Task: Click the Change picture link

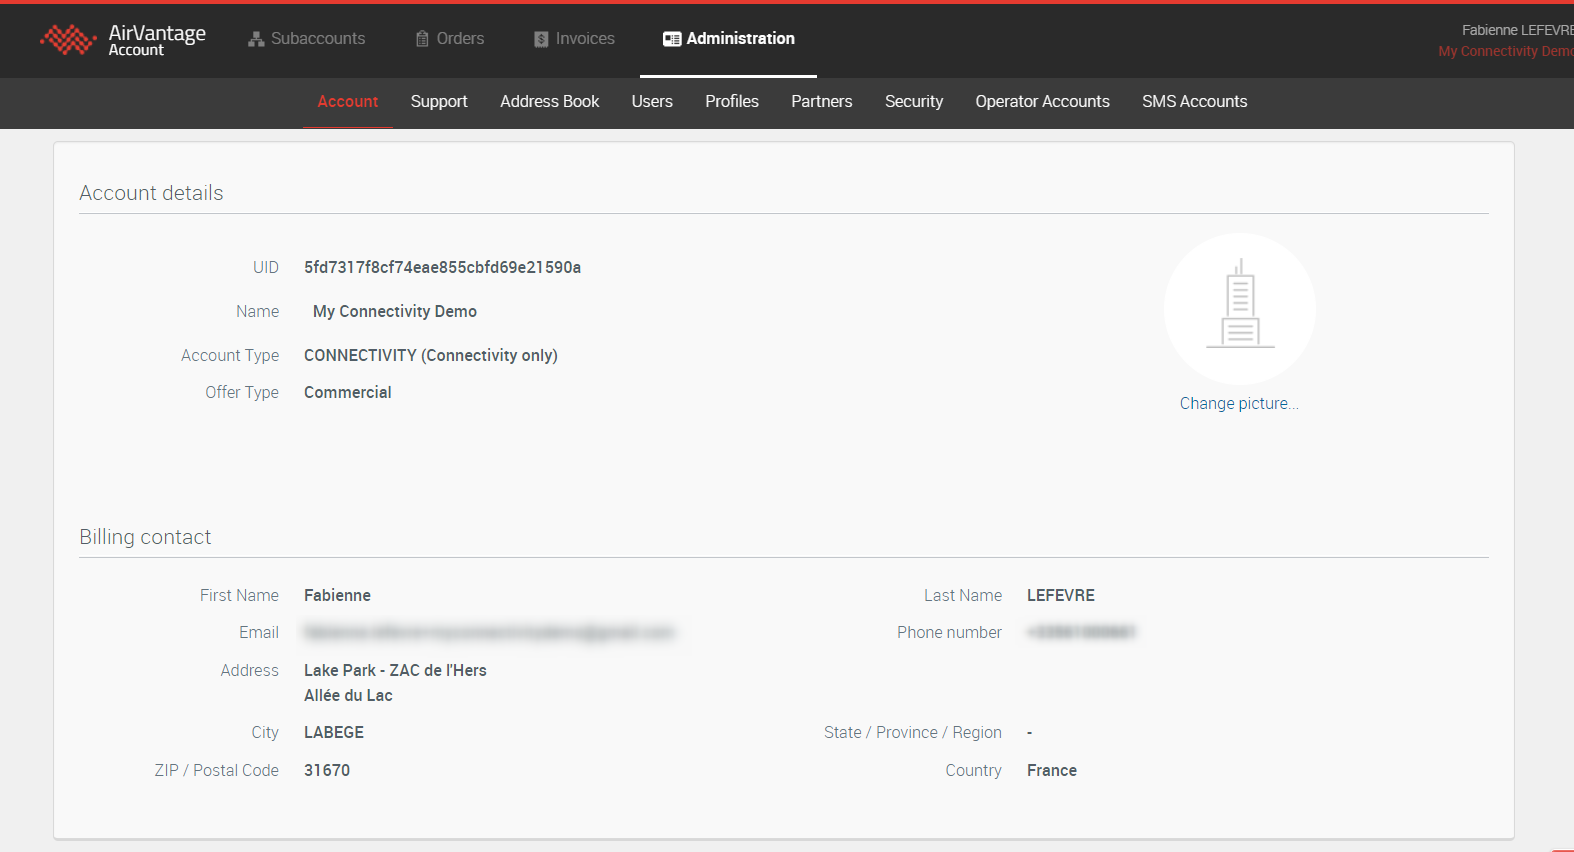Action: click(1238, 404)
